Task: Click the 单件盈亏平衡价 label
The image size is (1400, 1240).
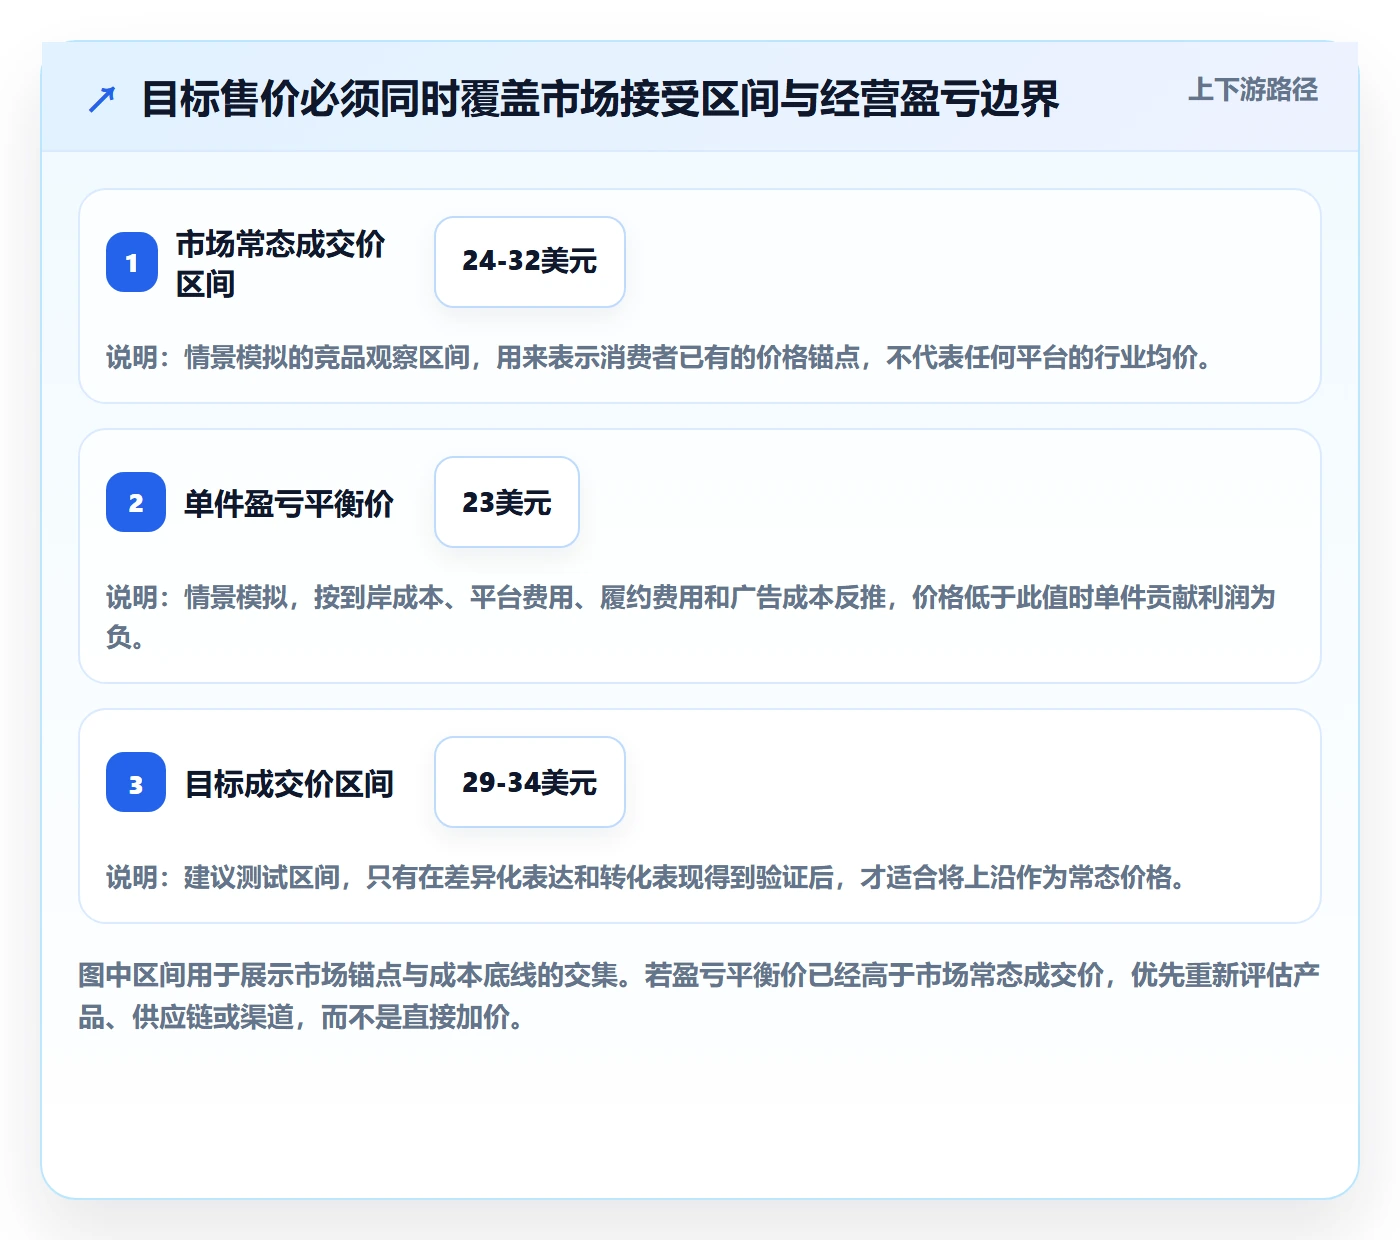Action: (x=289, y=503)
